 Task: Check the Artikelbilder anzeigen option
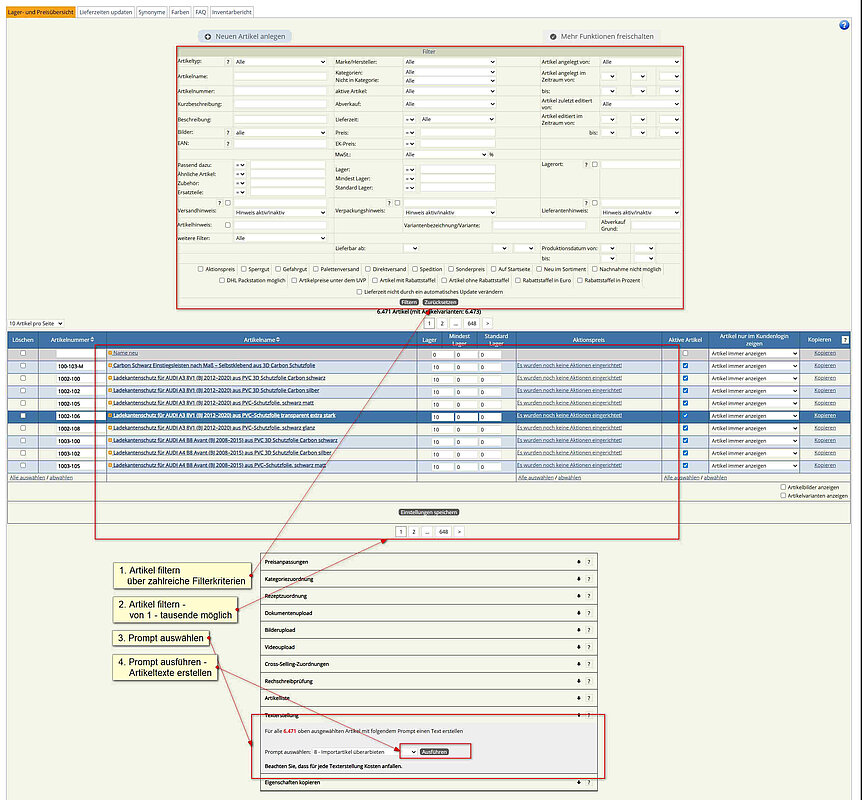[783, 487]
